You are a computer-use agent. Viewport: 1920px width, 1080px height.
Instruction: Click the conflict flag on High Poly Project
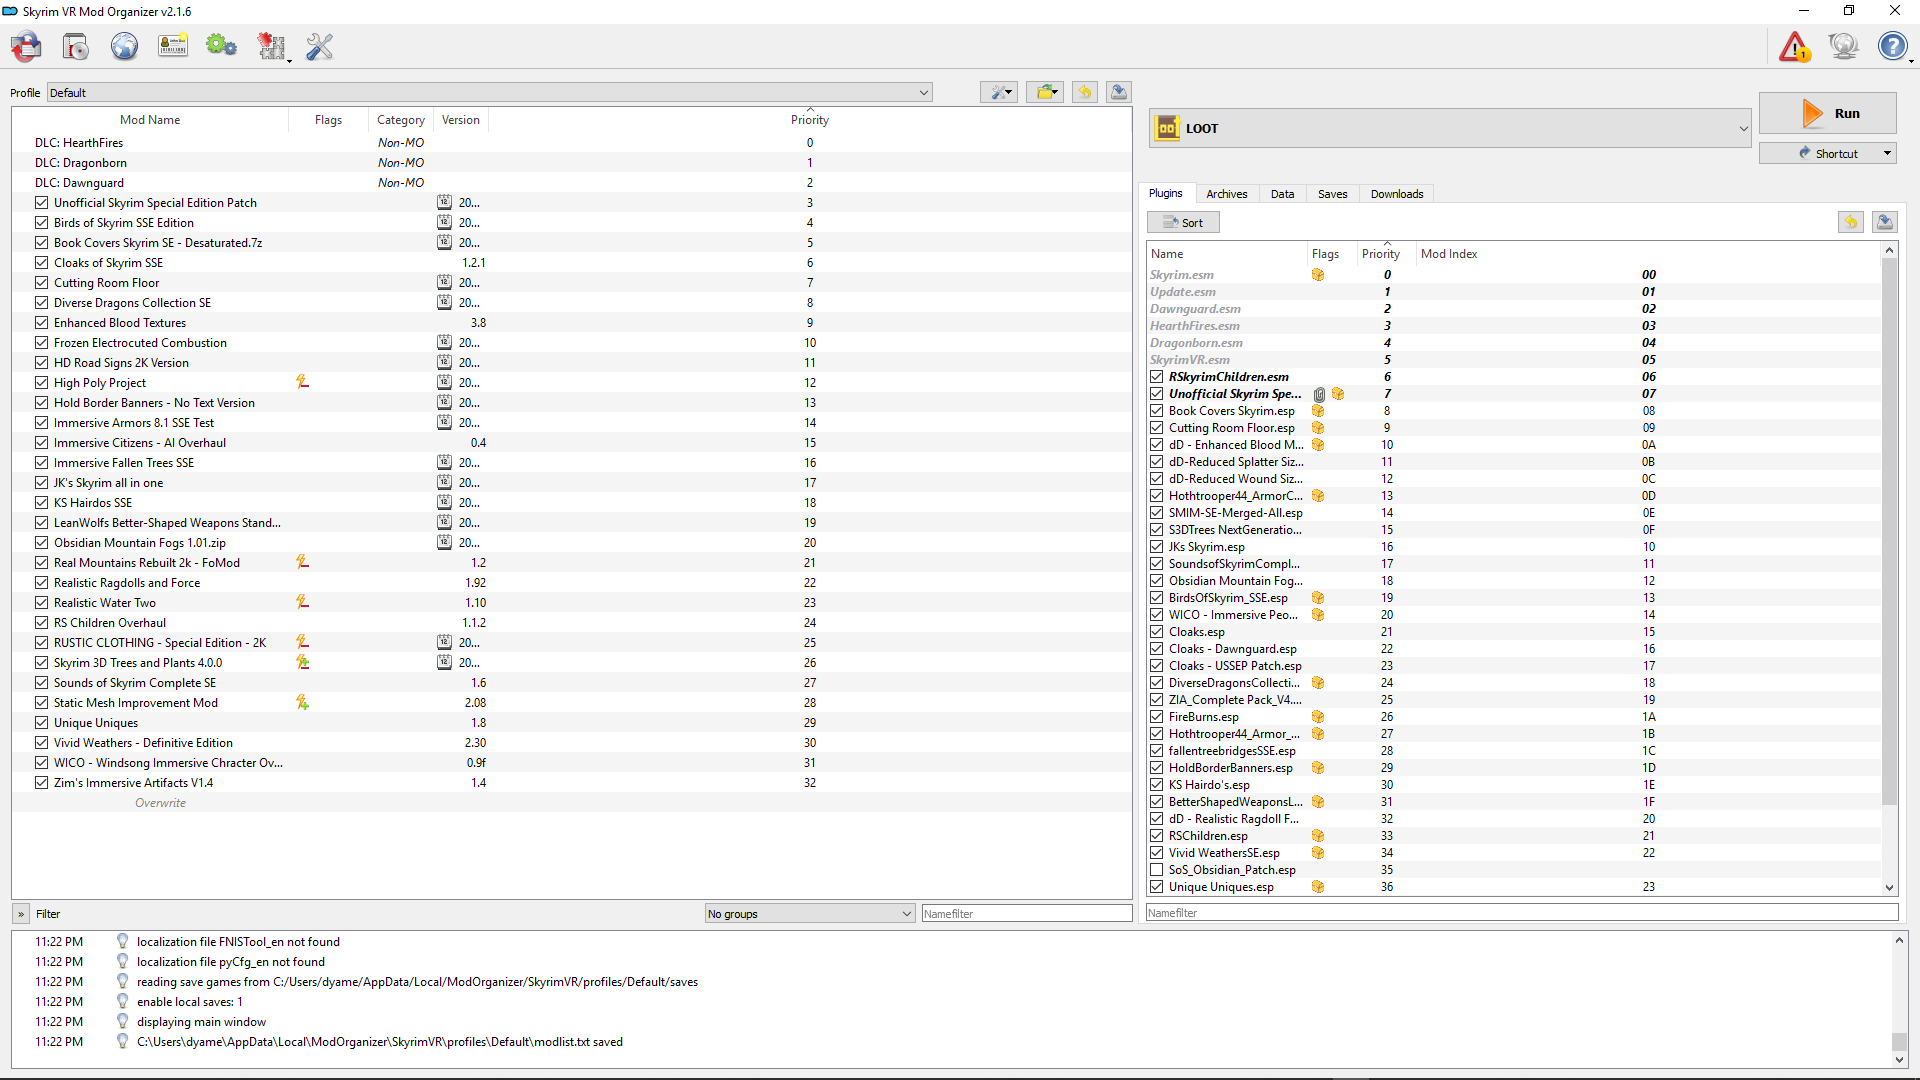(302, 382)
